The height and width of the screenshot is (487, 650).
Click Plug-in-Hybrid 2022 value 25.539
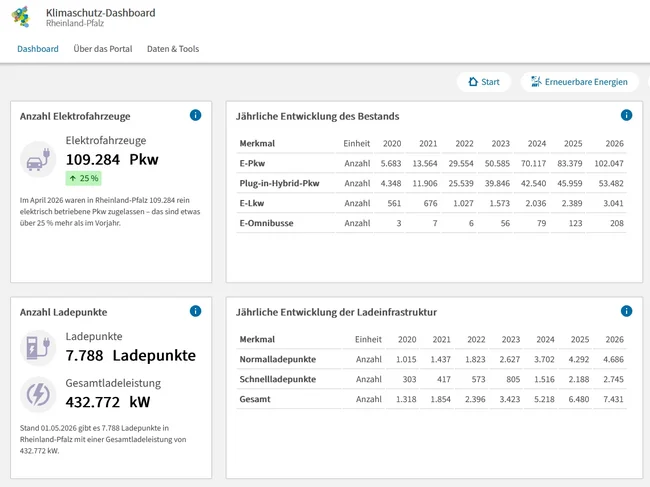coord(461,183)
